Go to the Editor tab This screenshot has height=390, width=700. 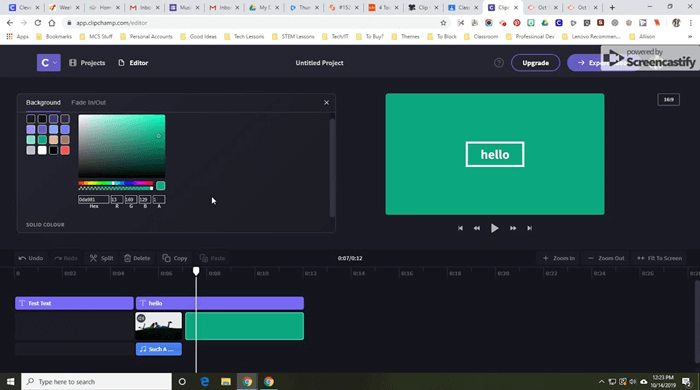coord(133,63)
